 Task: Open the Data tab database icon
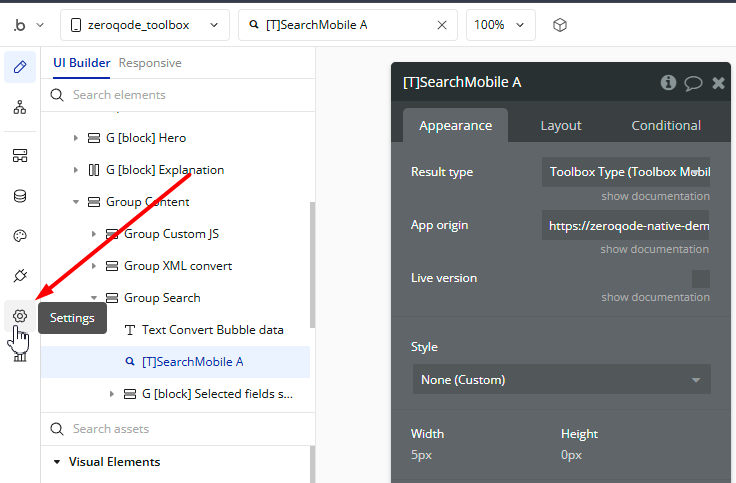(x=20, y=196)
